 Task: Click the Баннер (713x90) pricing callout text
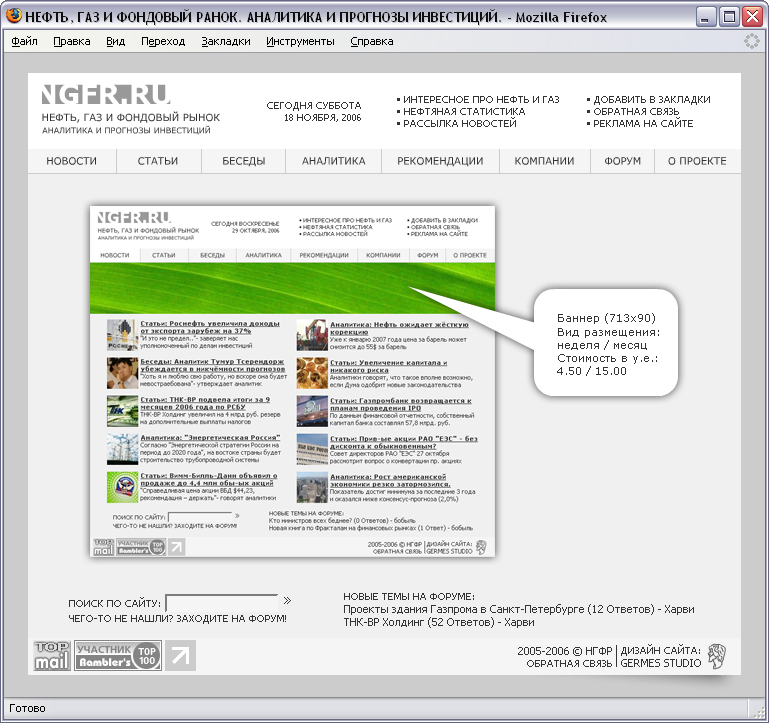click(607, 345)
